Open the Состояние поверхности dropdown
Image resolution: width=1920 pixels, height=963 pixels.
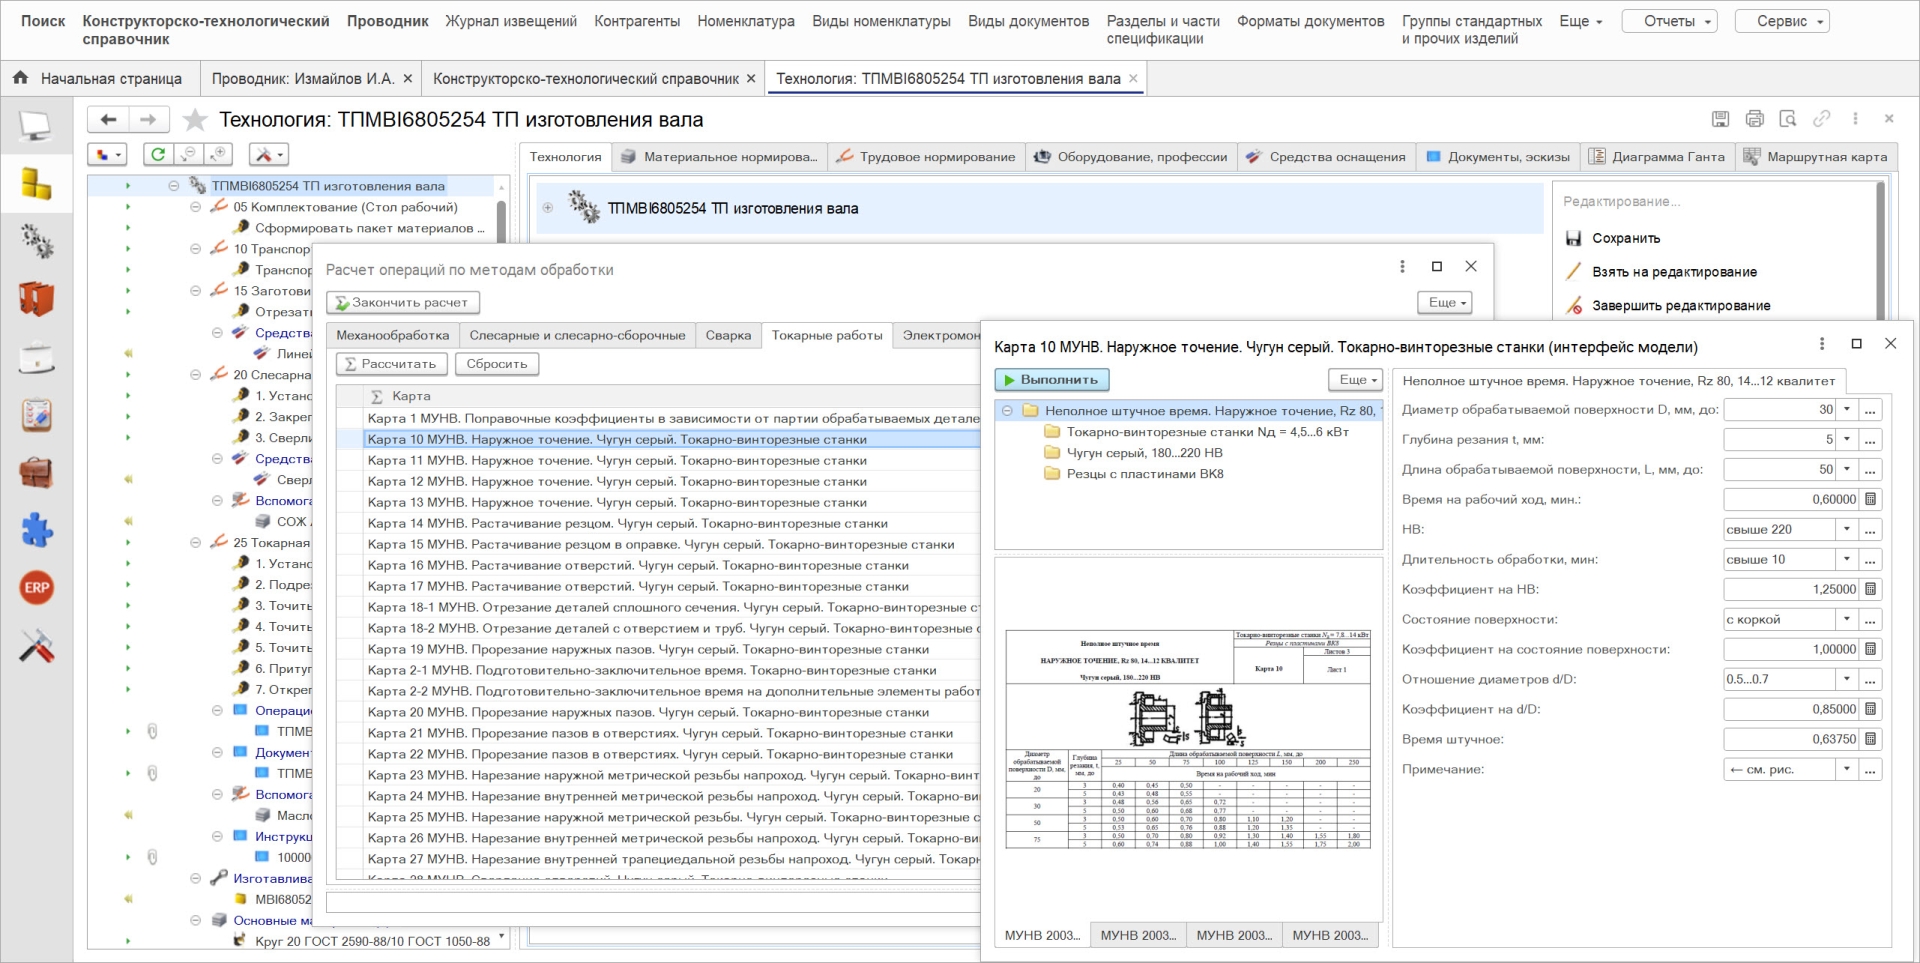click(1847, 619)
